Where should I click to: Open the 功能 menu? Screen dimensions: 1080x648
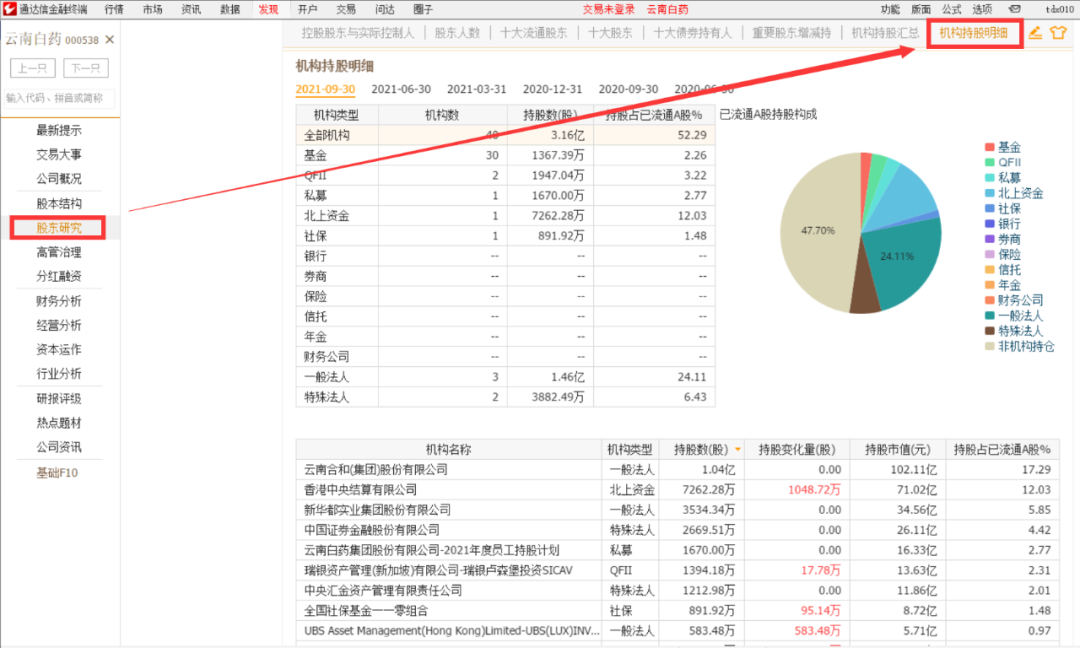pos(890,10)
